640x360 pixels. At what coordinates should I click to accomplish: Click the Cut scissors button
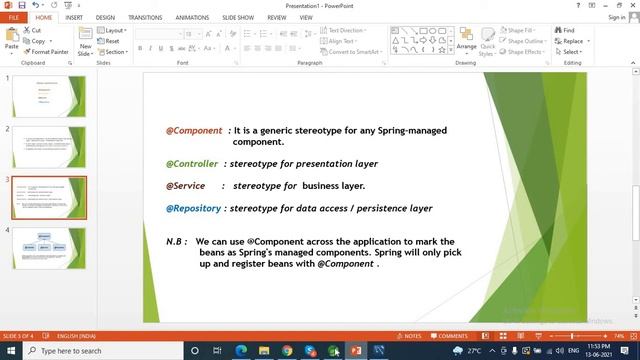32,30
